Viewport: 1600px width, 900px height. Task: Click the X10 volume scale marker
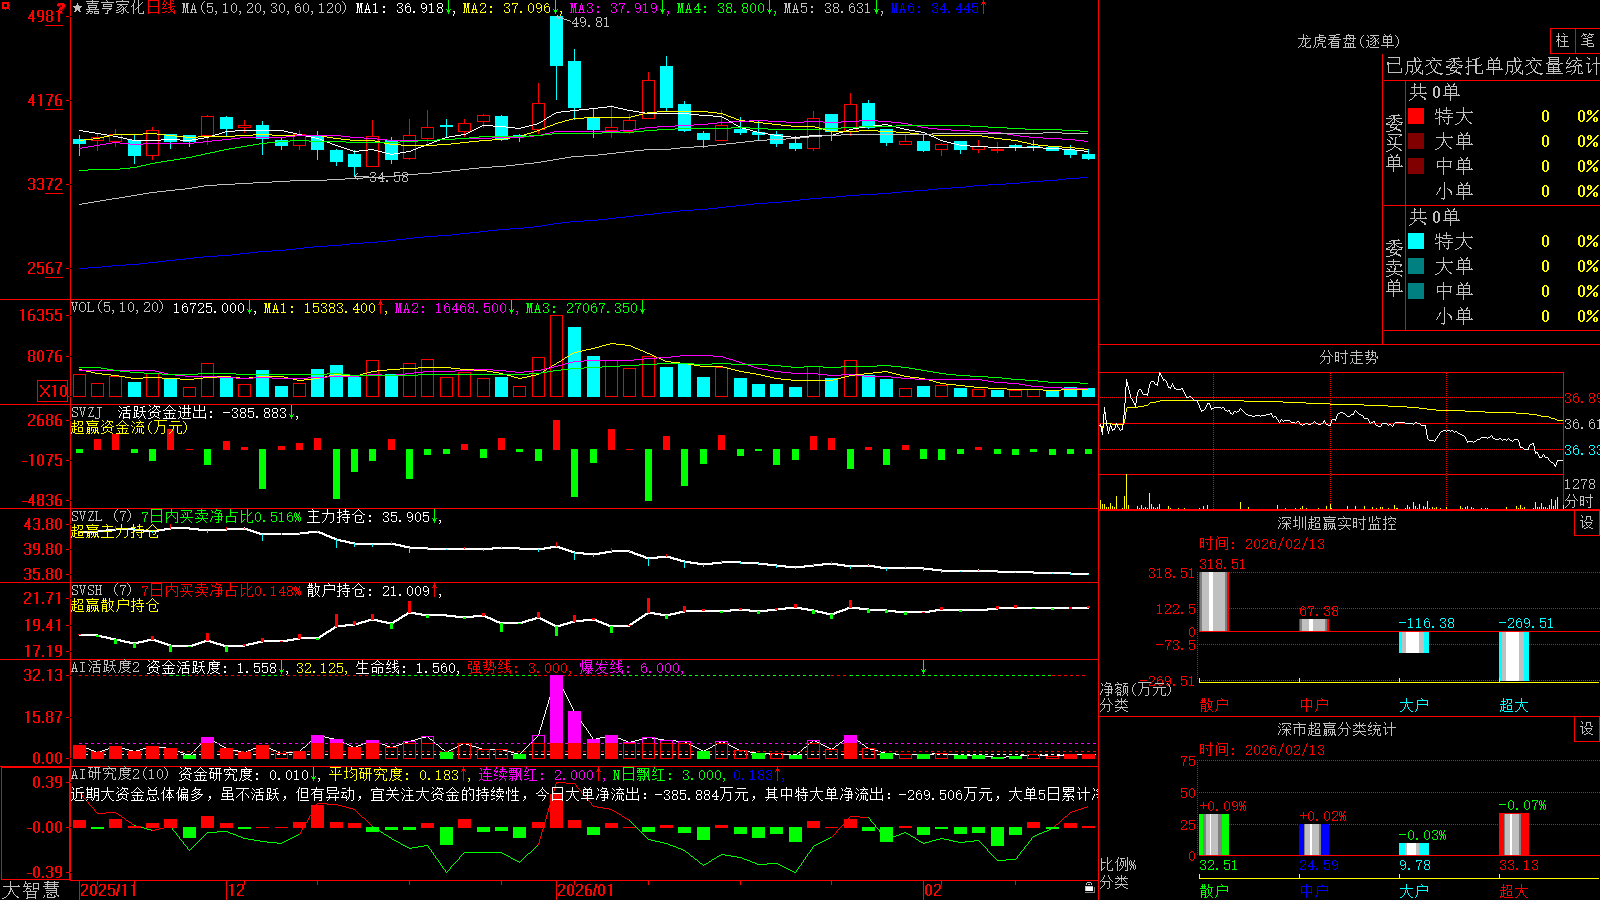point(53,391)
